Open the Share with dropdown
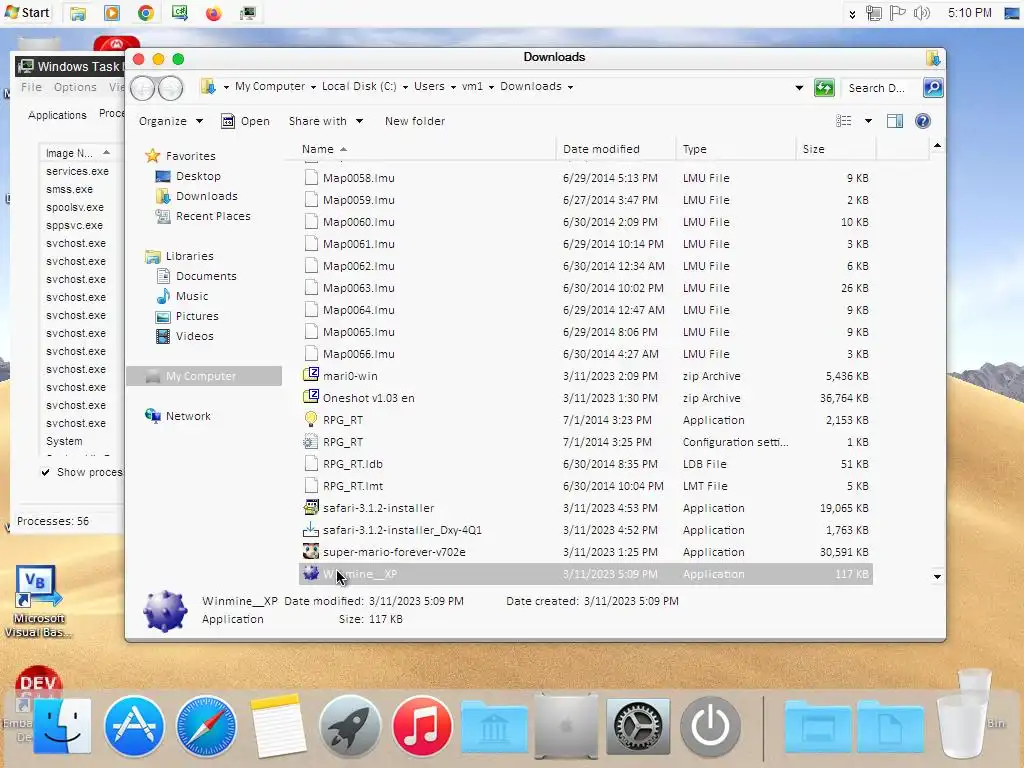The image size is (1024, 768). 325,121
